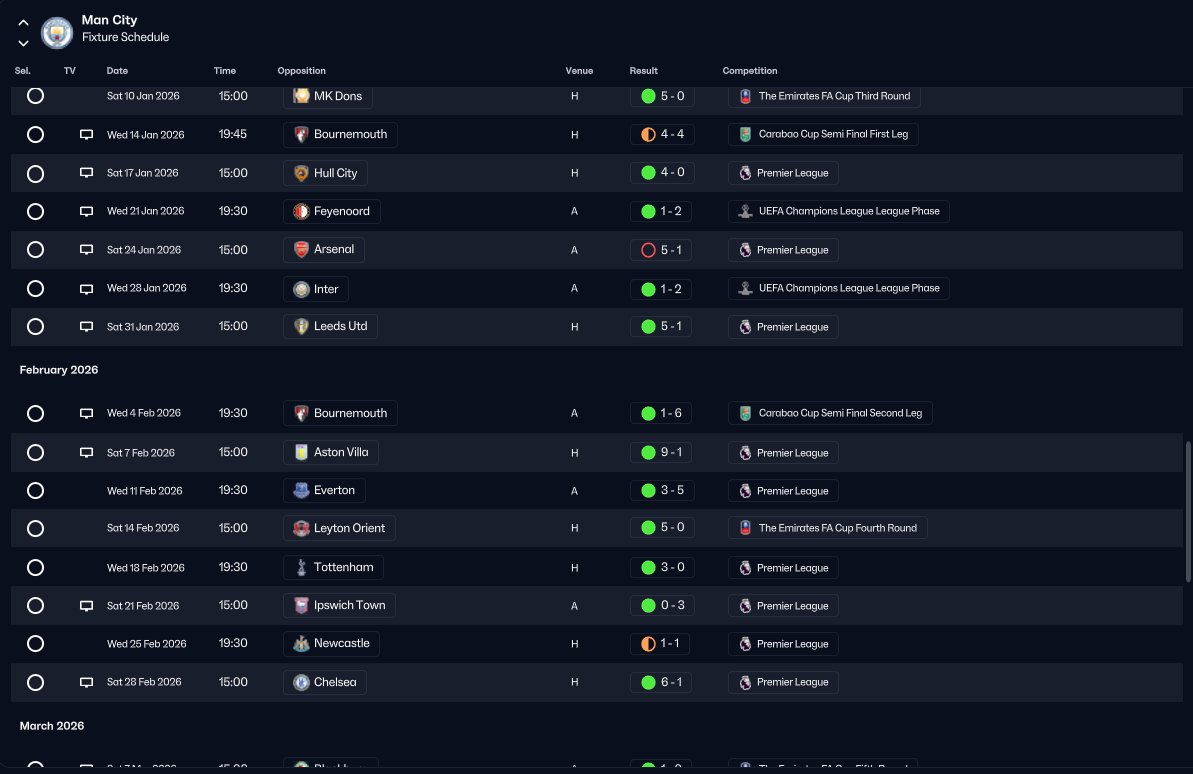
Task: Sort fixtures by the Date column header
Action: tap(117, 71)
